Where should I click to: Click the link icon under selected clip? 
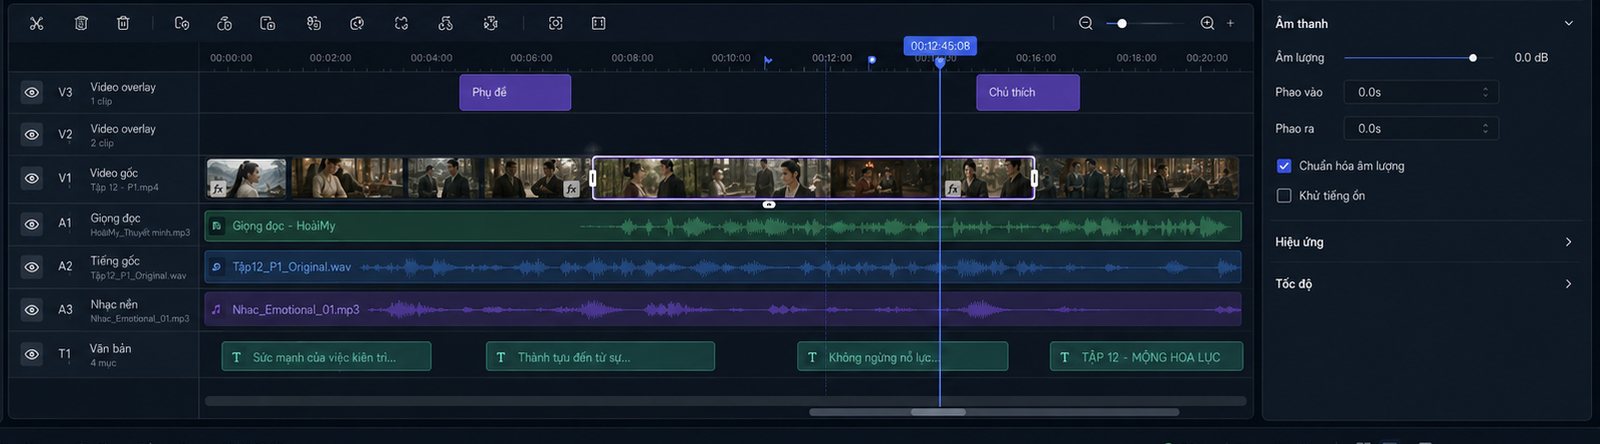[x=768, y=204]
